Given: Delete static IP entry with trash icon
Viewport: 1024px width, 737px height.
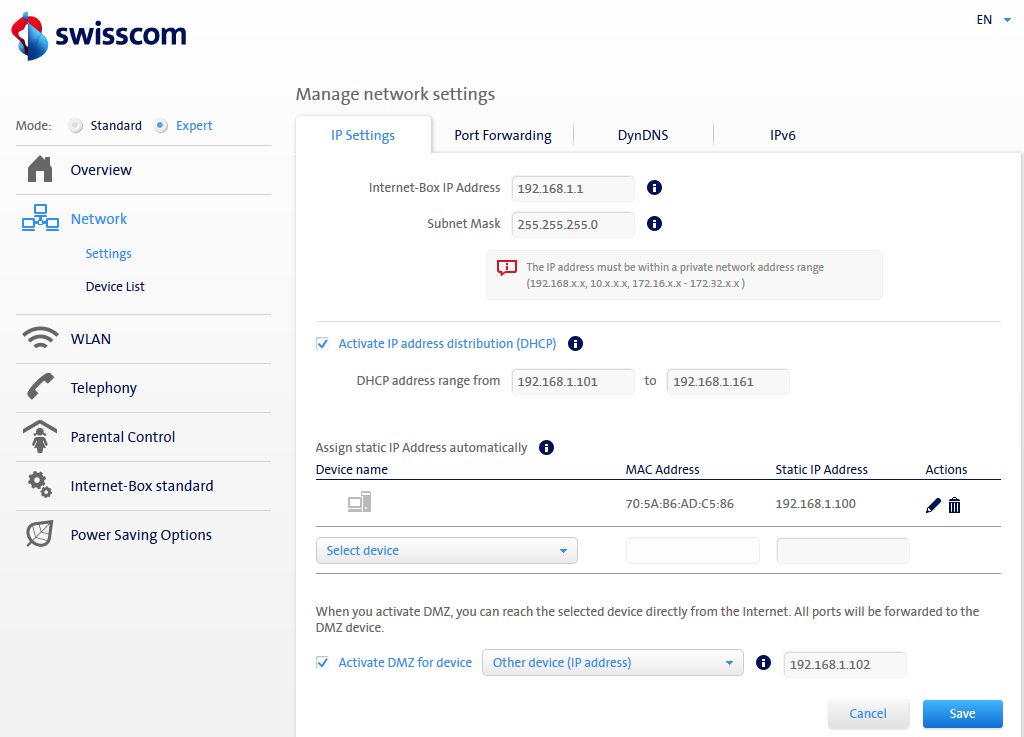Looking at the screenshot, I should click(x=954, y=505).
